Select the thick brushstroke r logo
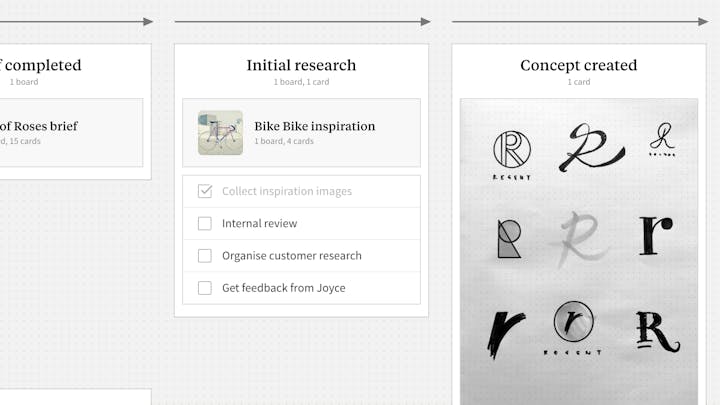The height and width of the screenshot is (405, 720). (x=505, y=335)
